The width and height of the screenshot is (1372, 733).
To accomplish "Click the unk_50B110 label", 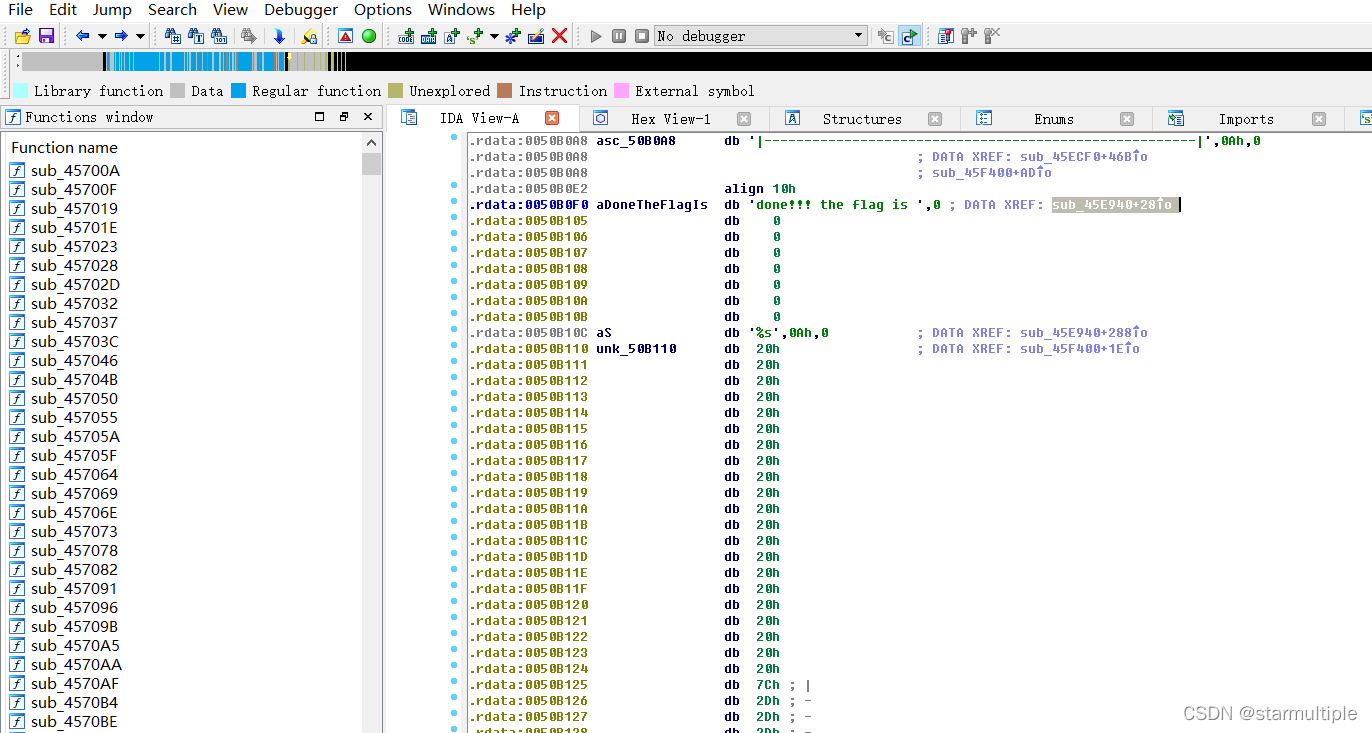I will pos(636,348).
